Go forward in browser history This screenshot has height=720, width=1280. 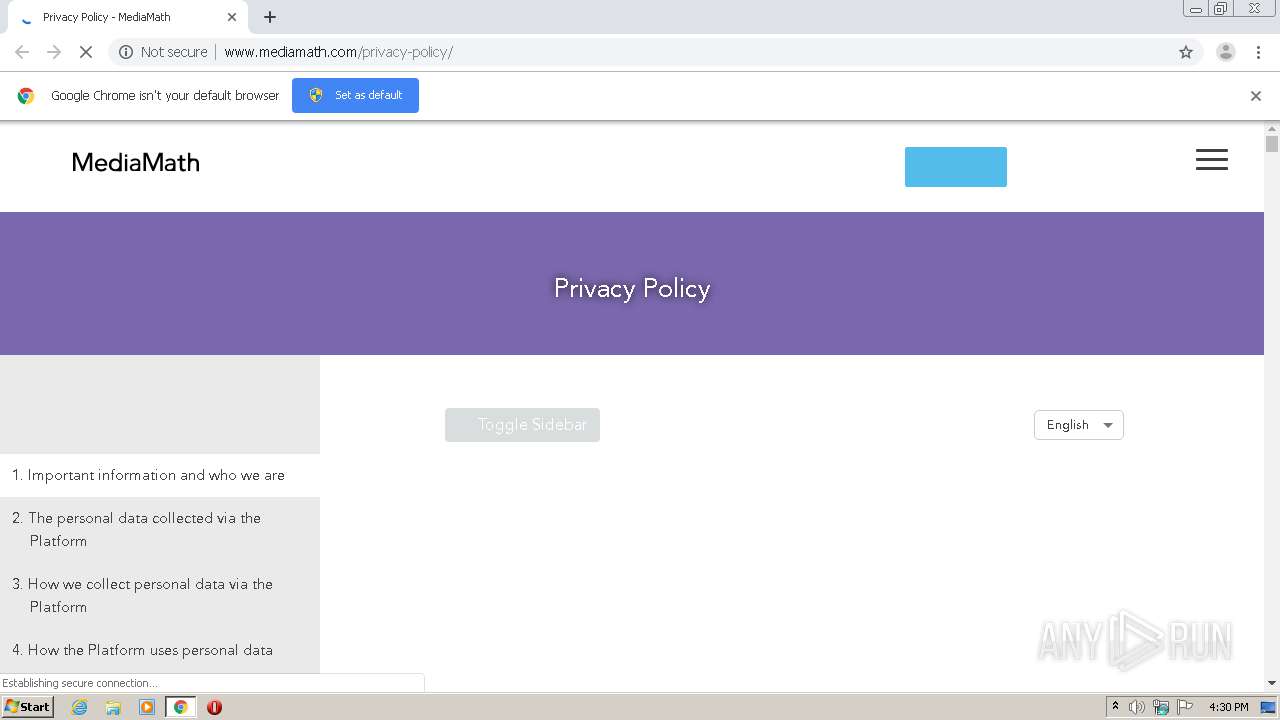(54, 52)
